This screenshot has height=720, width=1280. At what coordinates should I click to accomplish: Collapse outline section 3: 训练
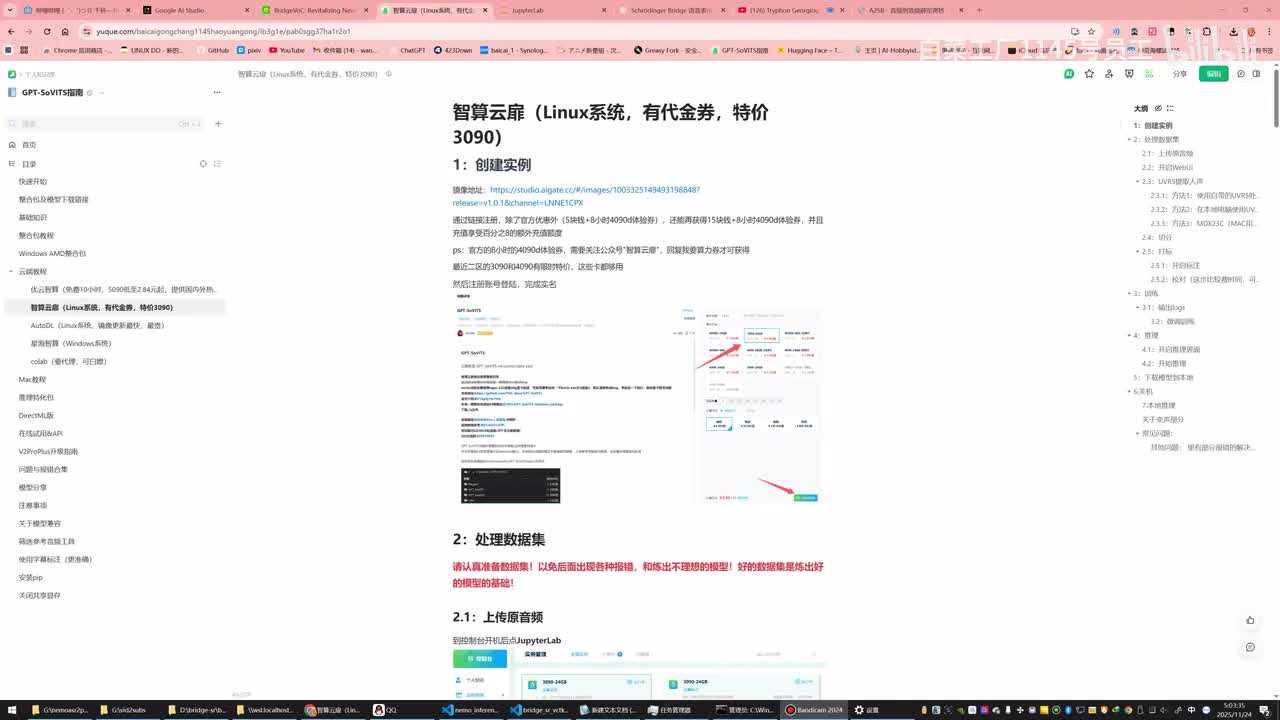tap(1129, 294)
